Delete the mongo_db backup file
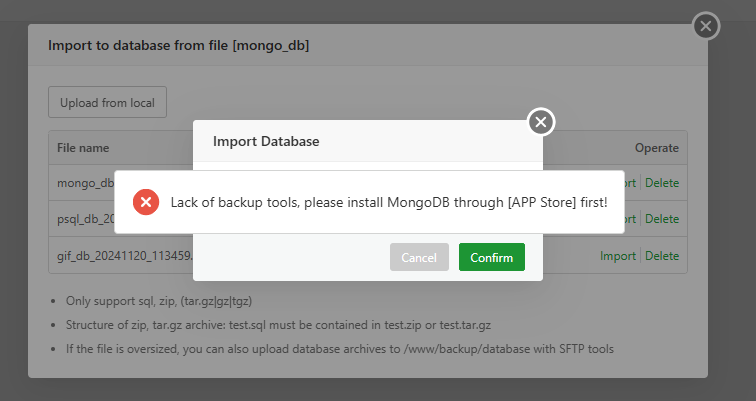This screenshot has width=756, height=401. click(662, 183)
